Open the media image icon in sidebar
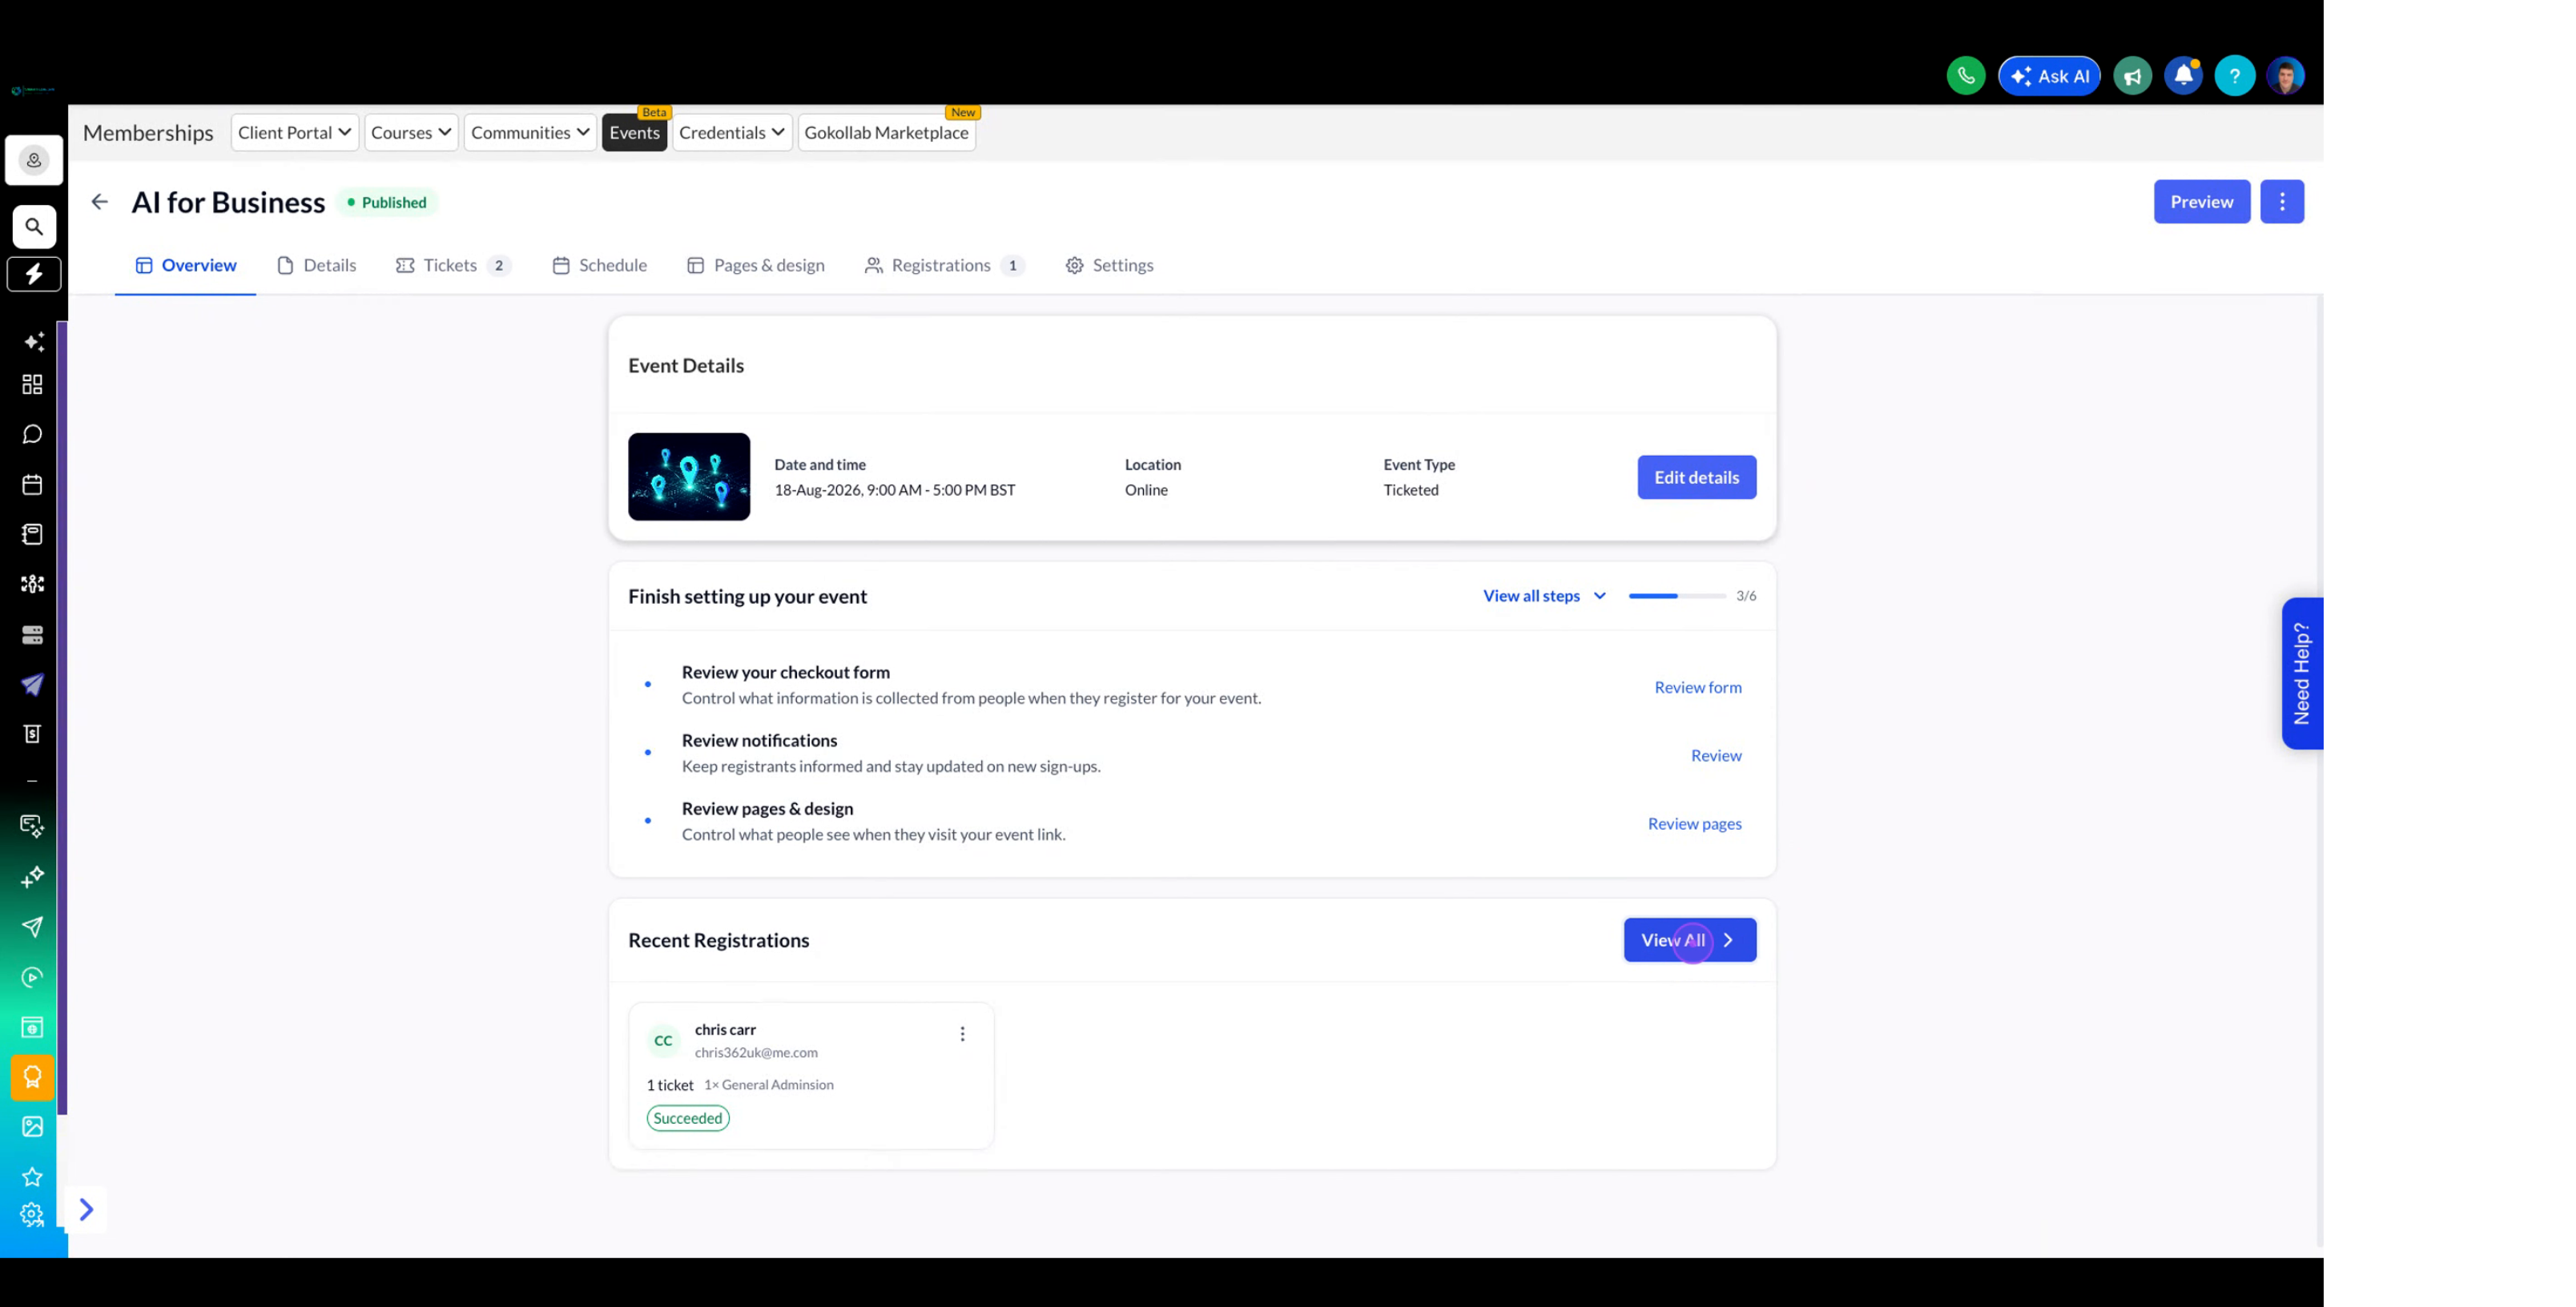This screenshot has width=2576, height=1307. 33,1127
